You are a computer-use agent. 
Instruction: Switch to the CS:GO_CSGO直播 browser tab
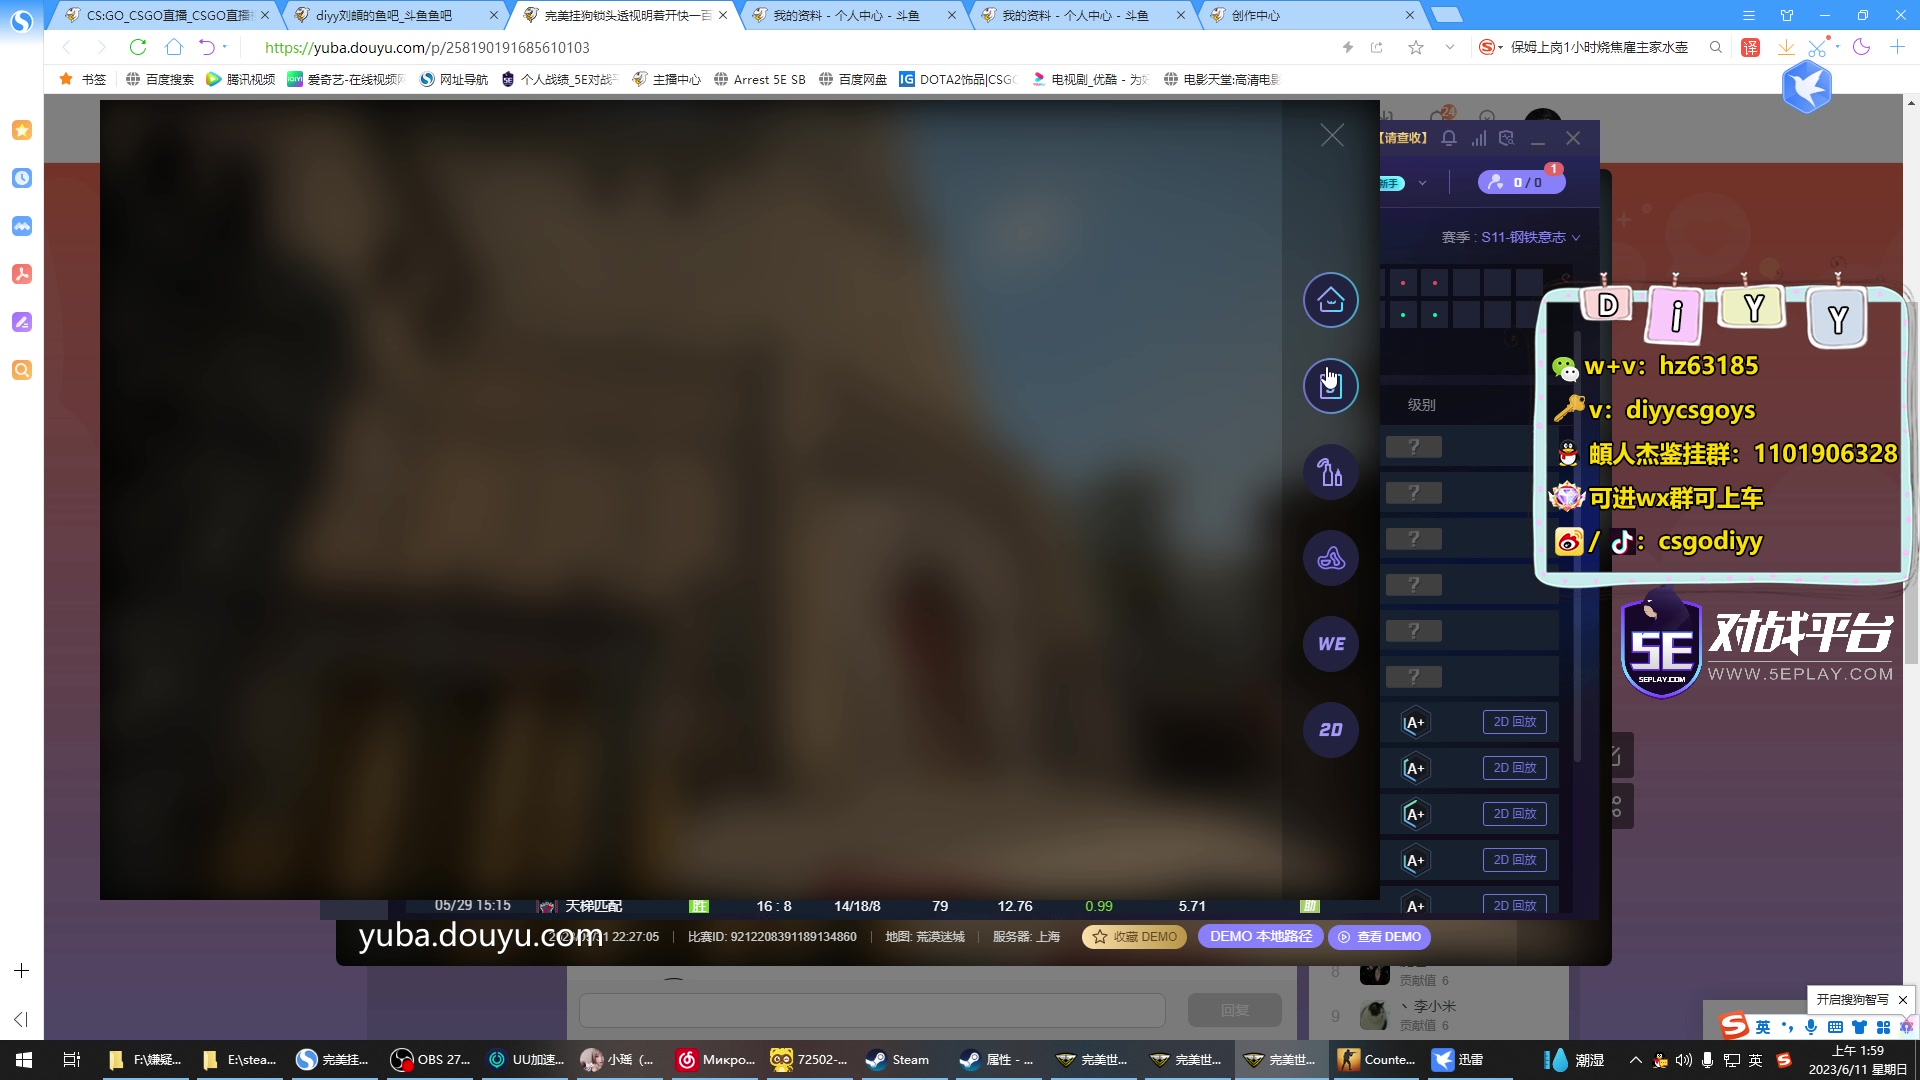[x=166, y=15]
